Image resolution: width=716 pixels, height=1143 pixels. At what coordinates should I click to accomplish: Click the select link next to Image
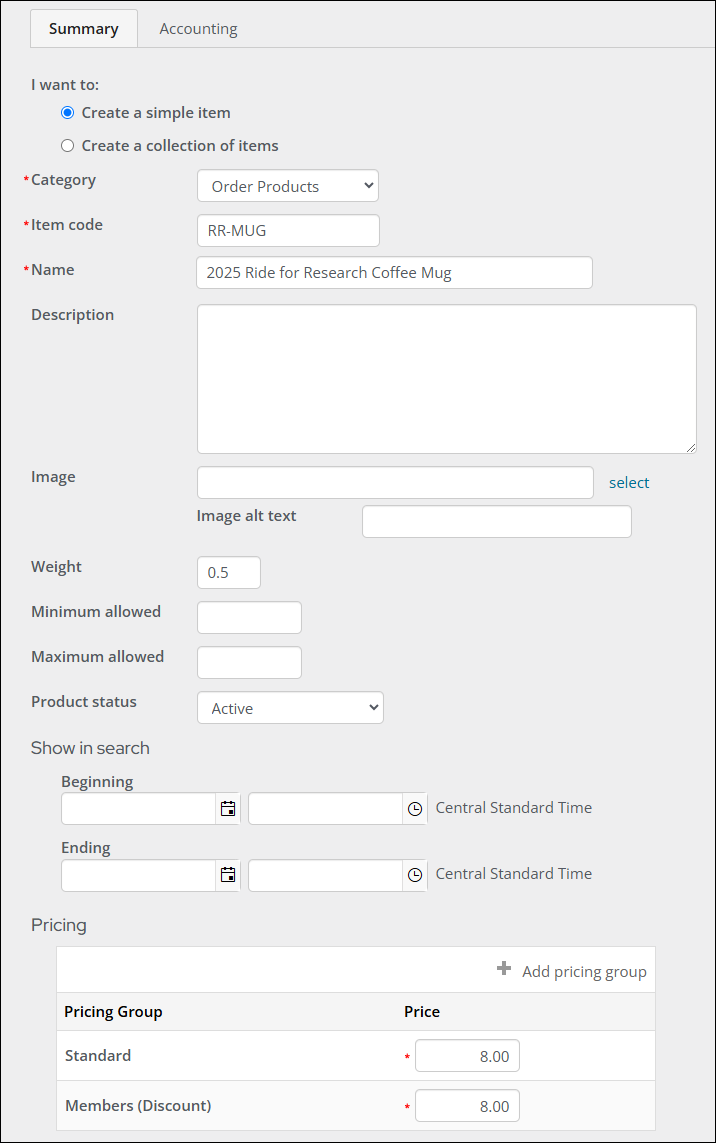point(629,483)
